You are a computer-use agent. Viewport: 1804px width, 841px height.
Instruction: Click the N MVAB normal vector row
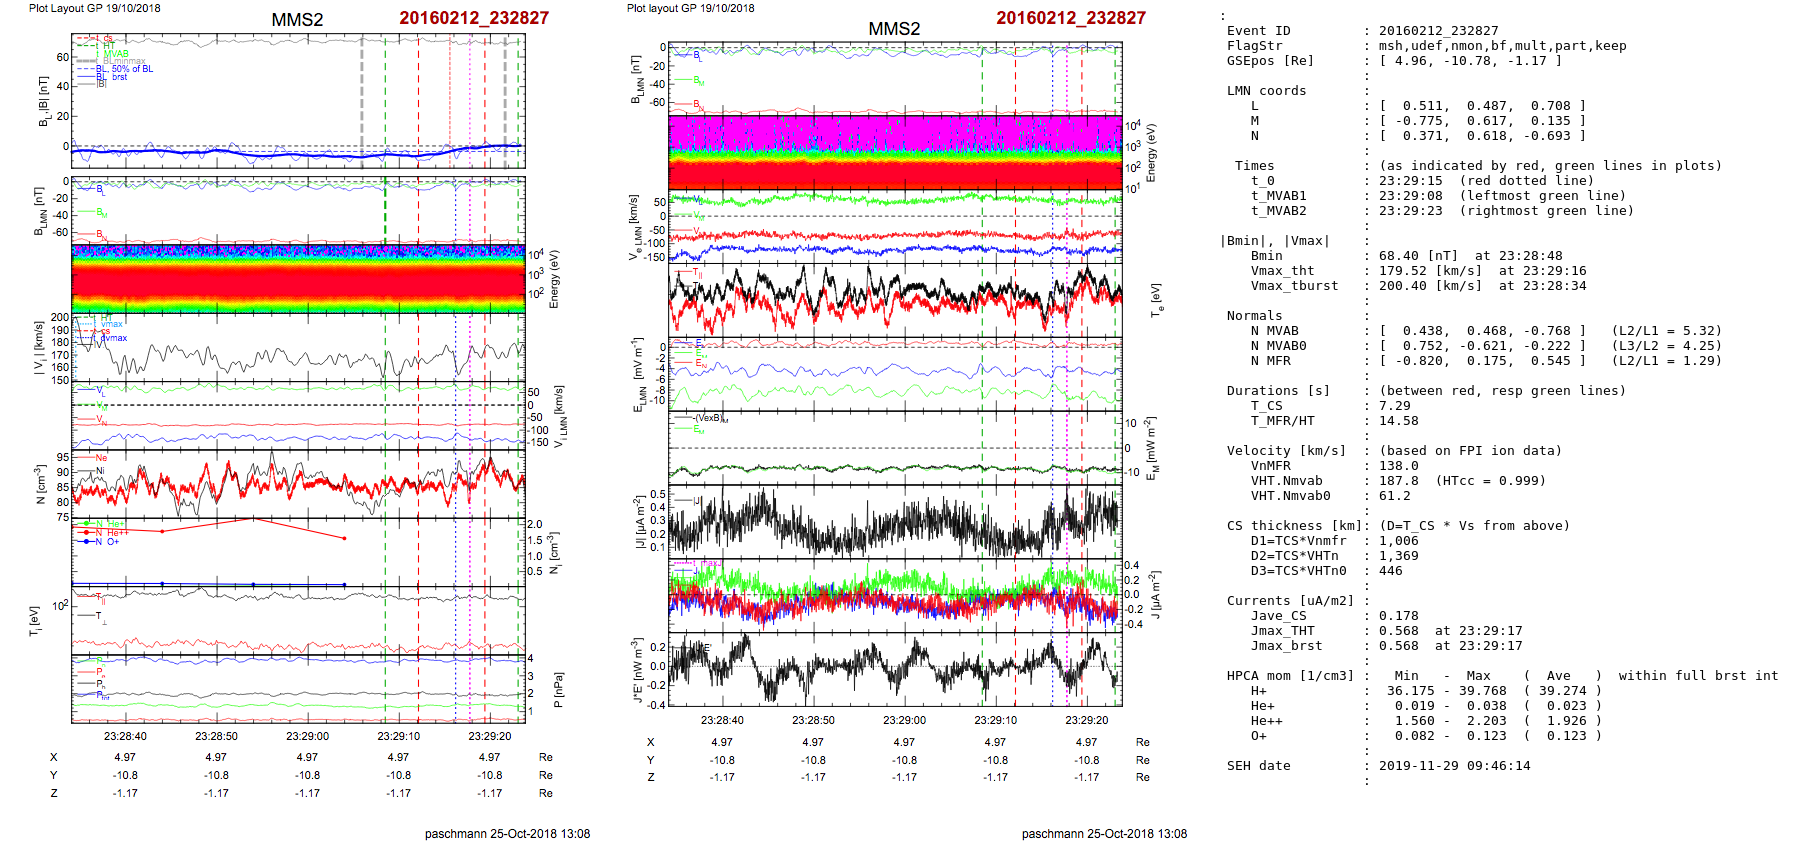point(1482,331)
